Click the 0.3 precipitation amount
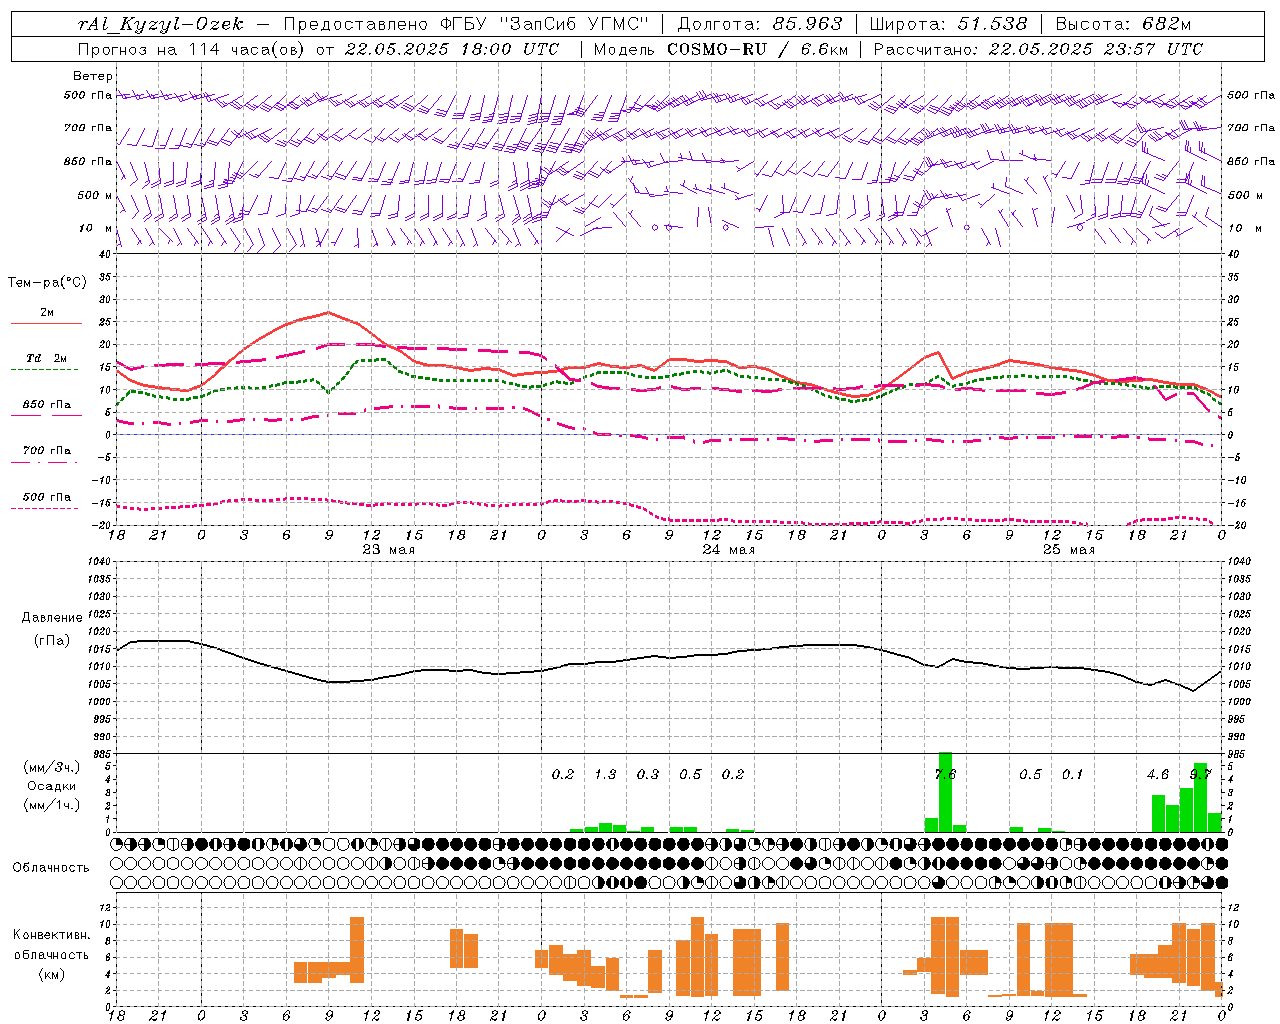 tap(648, 775)
